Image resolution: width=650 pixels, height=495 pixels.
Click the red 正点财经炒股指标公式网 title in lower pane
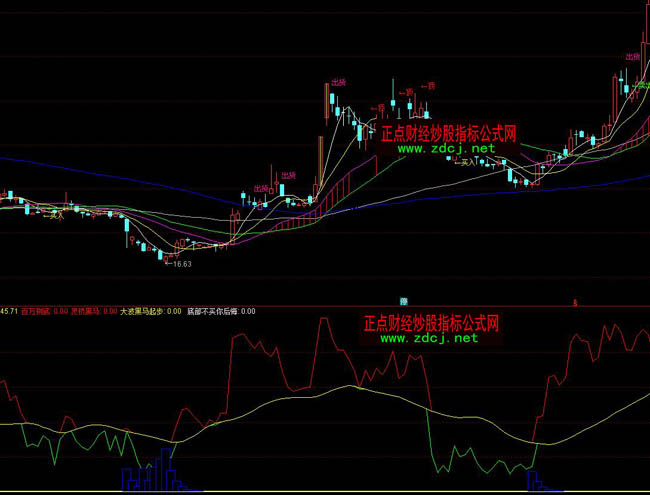(431, 324)
